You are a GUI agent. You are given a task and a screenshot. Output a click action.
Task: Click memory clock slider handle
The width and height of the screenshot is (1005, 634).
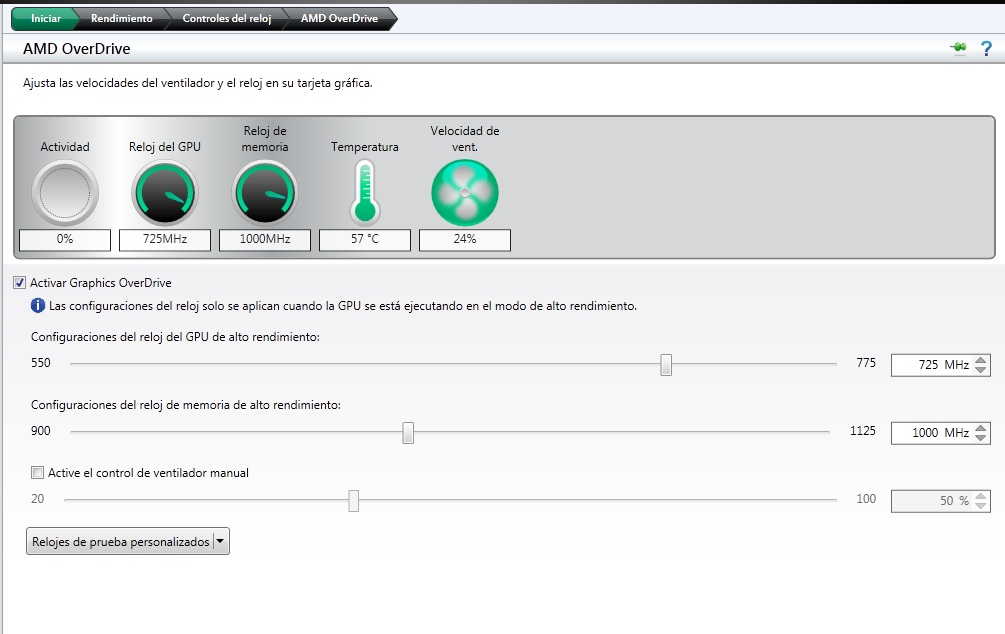click(x=408, y=433)
